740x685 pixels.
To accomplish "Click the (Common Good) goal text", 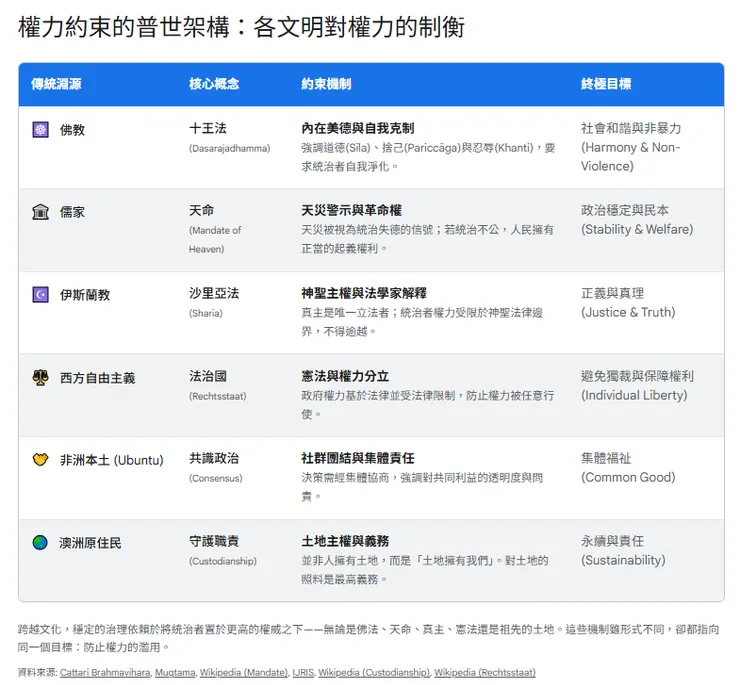I will coord(628,477).
